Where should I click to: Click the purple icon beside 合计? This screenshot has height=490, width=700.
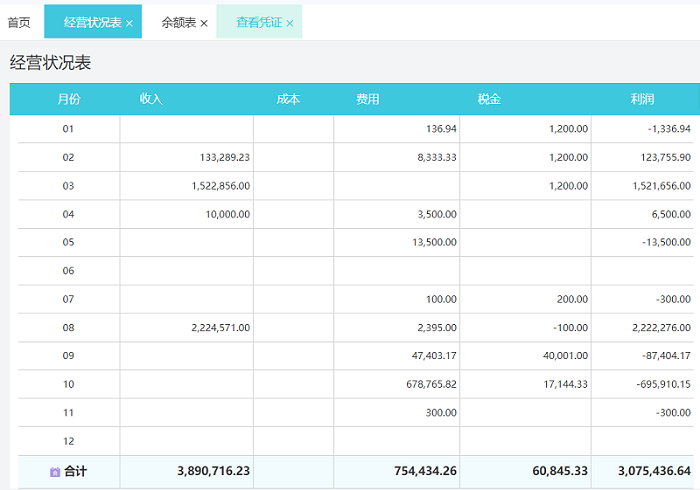pyautogui.click(x=55, y=472)
